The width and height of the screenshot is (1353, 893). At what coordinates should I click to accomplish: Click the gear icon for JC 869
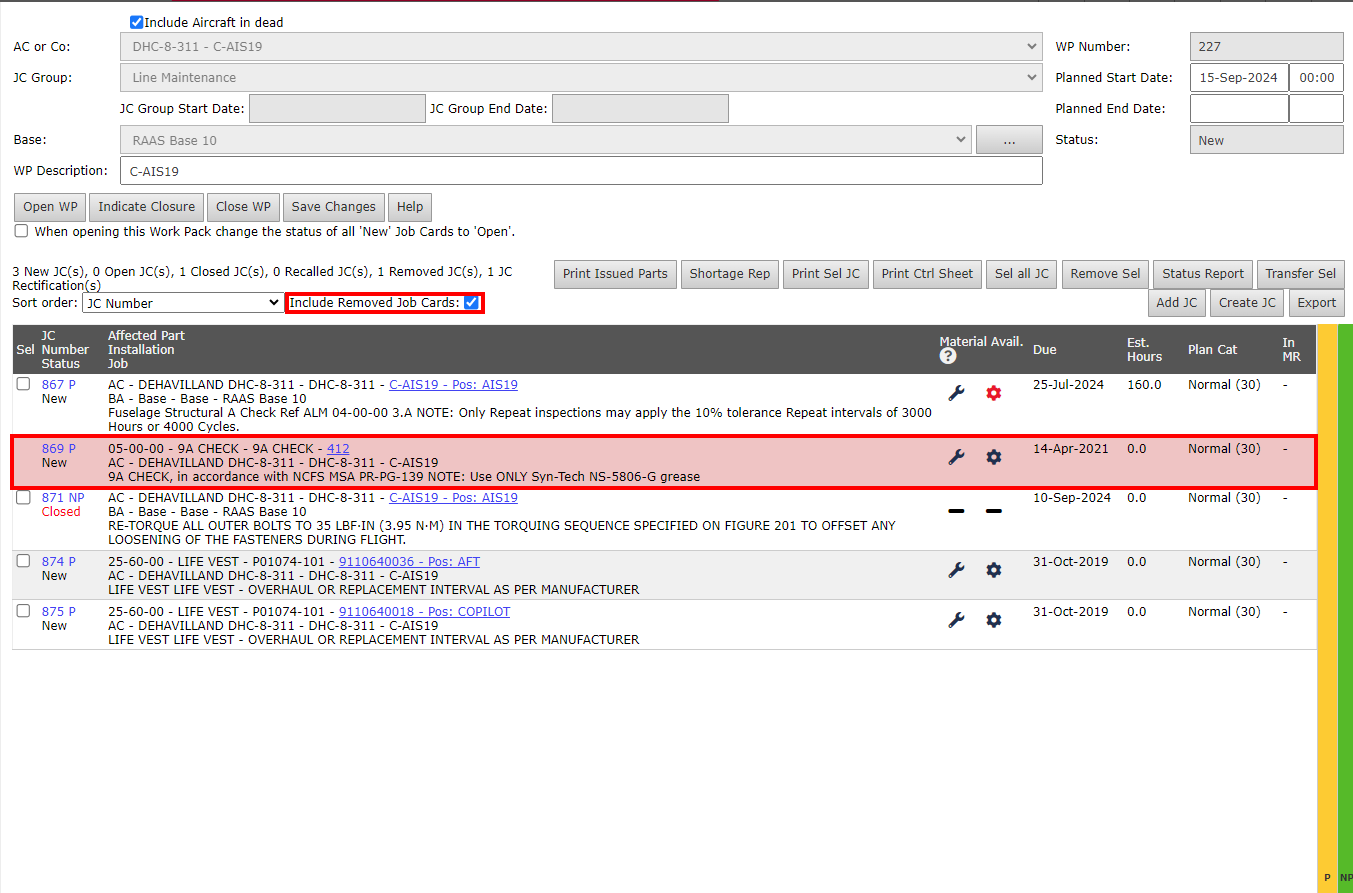coord(993,457)
